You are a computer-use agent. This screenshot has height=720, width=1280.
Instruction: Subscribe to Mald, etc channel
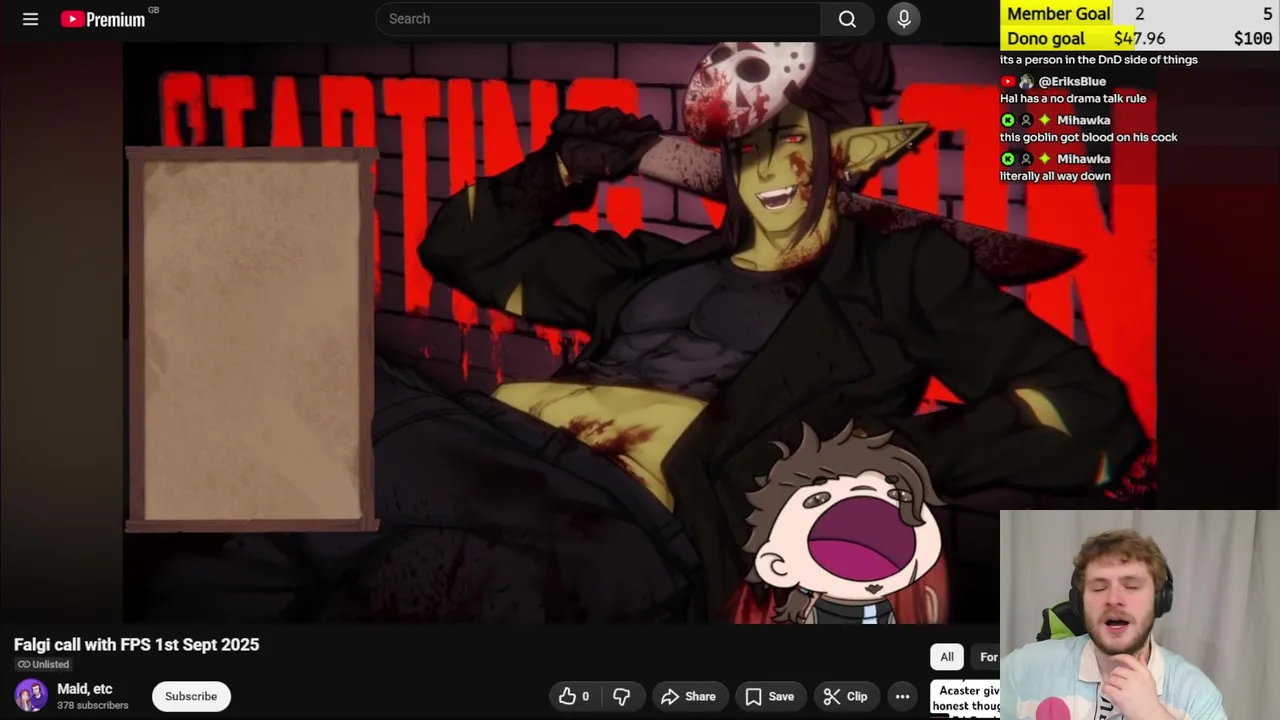(x=191, y=696)
